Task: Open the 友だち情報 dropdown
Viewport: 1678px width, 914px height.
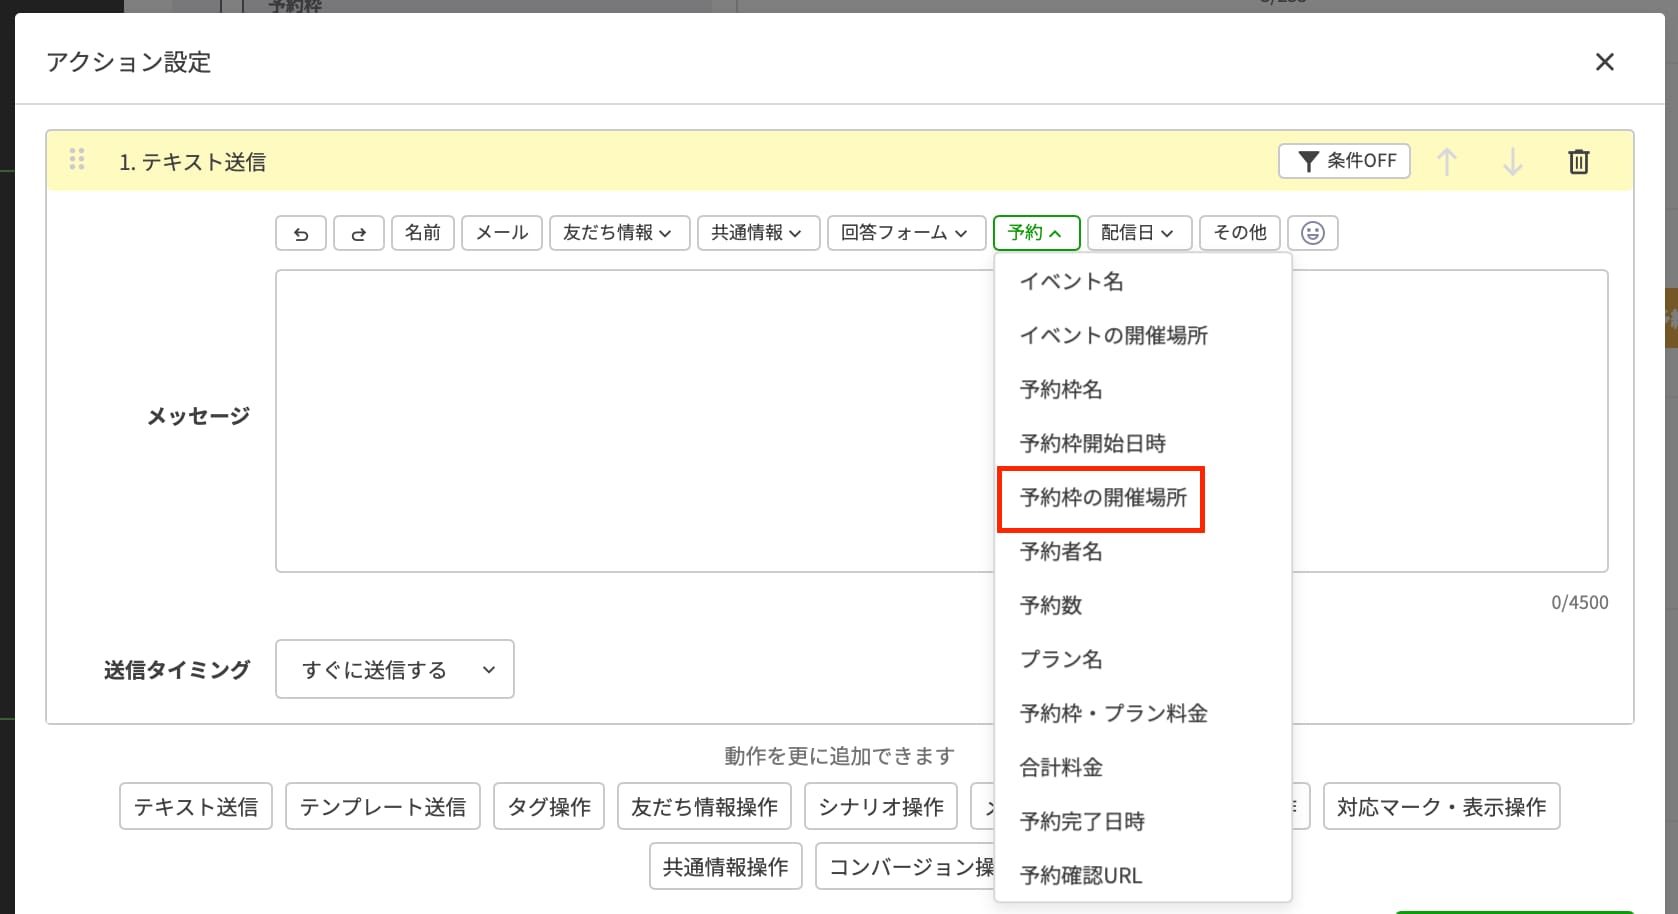Action: click(619, 233)
